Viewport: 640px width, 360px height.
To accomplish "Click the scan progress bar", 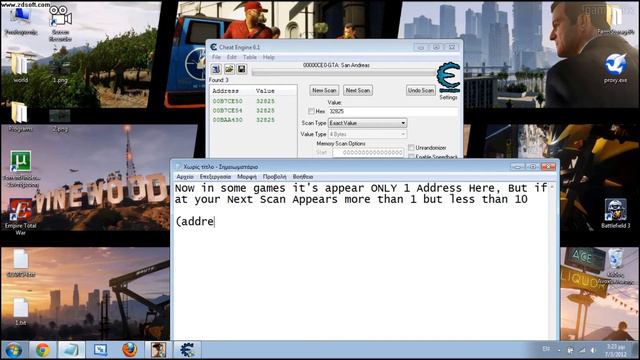I will [344, 73].
